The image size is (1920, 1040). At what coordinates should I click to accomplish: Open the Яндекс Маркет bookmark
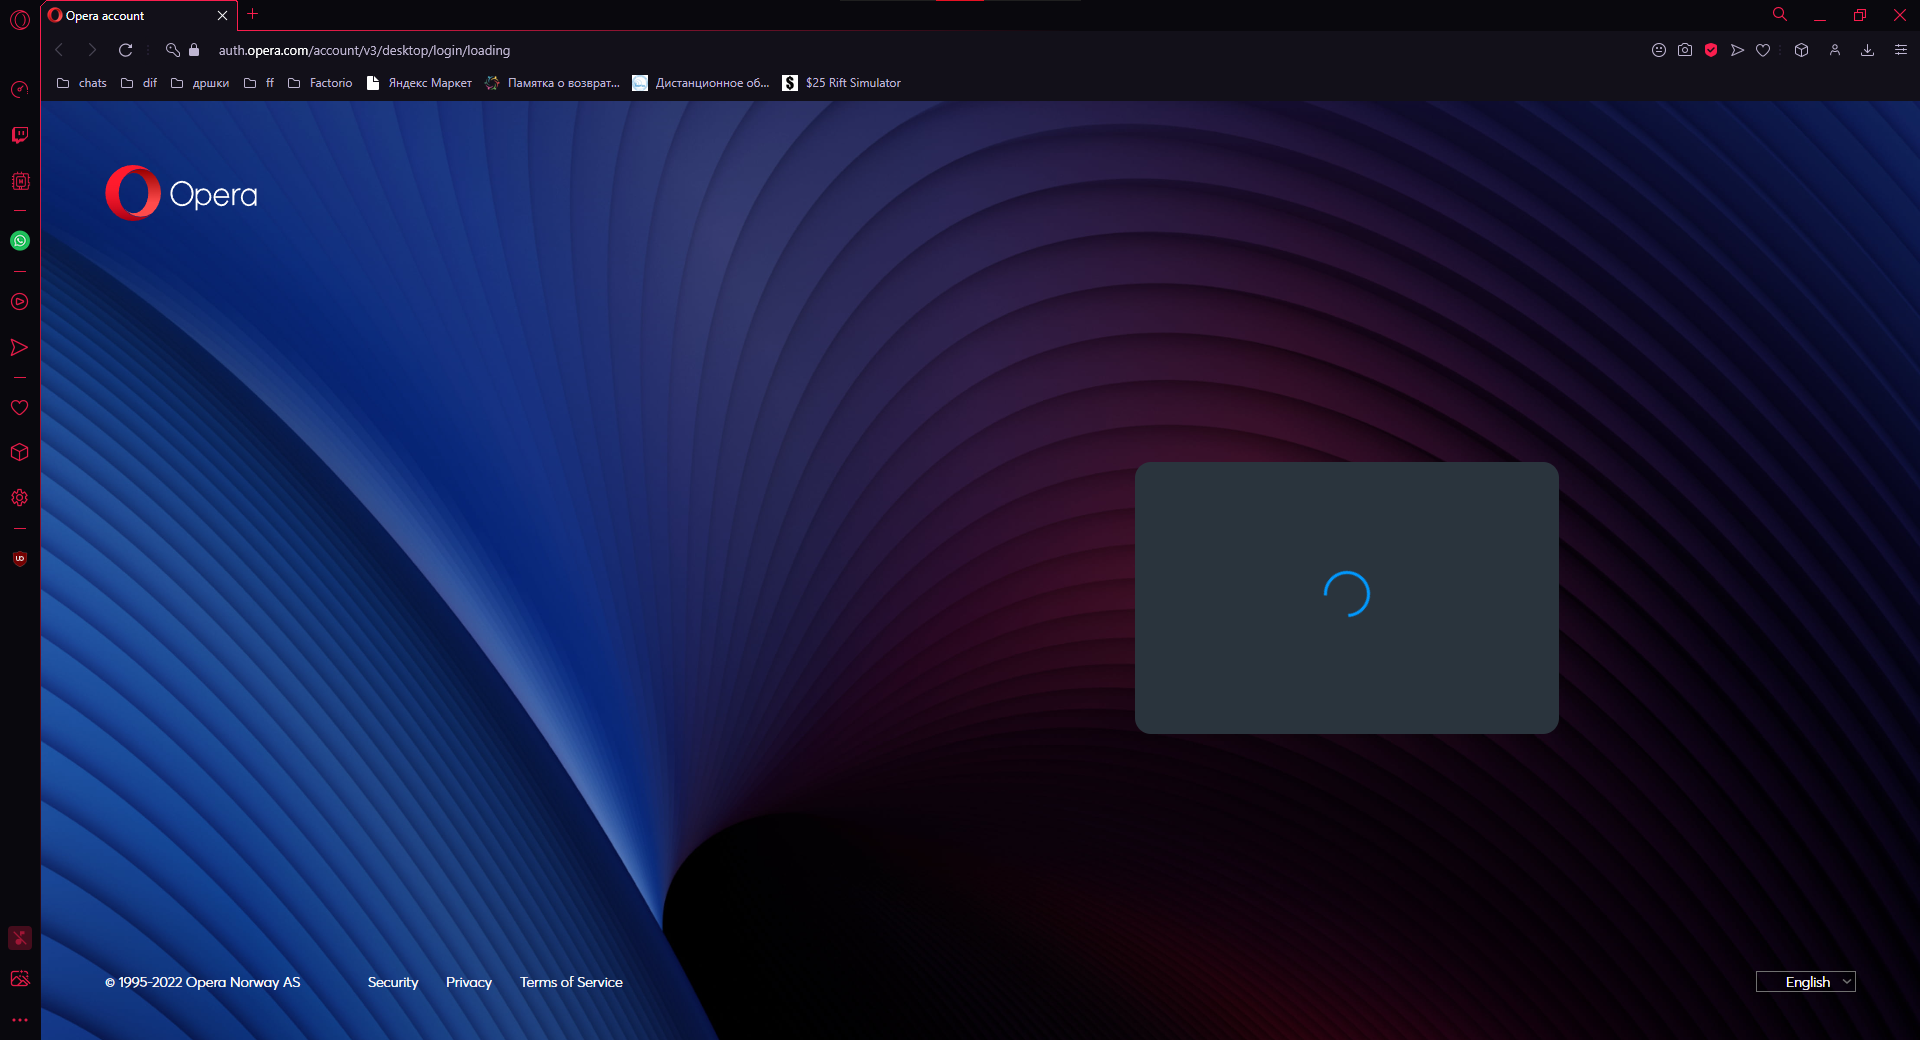pos(419,83)
